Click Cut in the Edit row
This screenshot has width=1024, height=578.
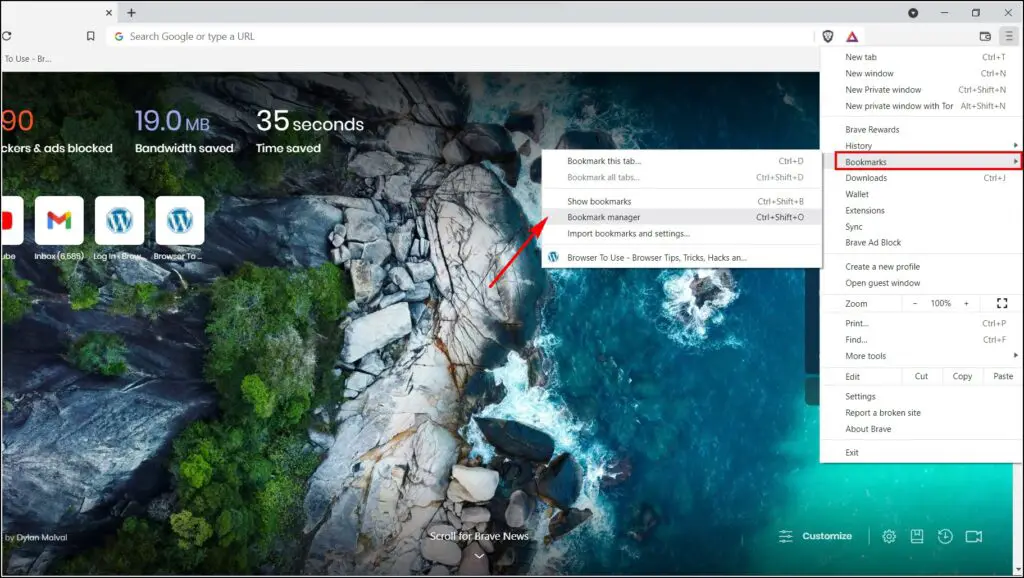tap(921, 376)
